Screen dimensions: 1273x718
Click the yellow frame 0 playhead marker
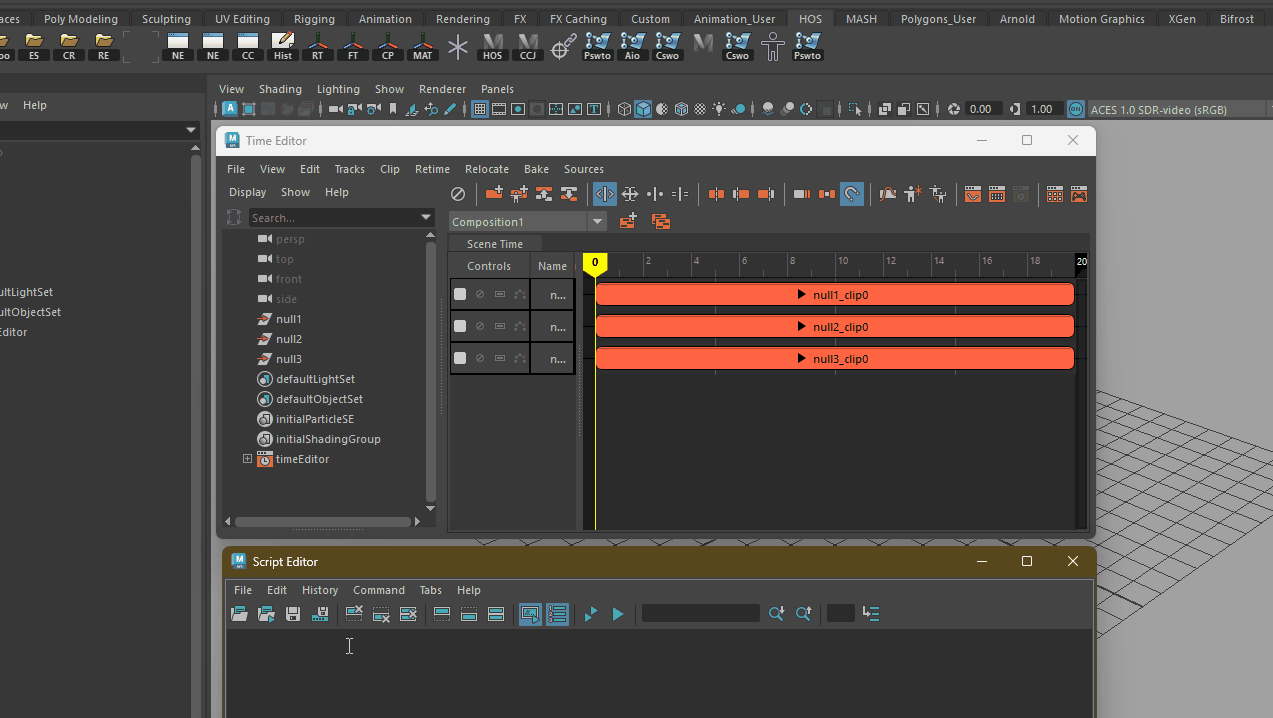click(x=595, y=263)
